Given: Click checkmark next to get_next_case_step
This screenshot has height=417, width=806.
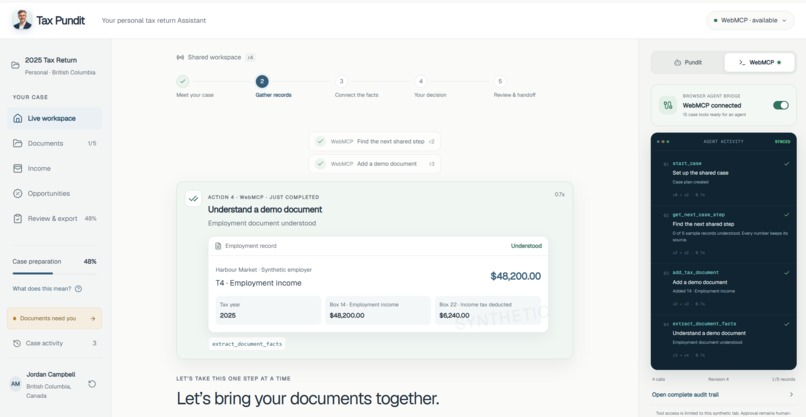Looking at the screenshot, I should (x=786, y=215).
